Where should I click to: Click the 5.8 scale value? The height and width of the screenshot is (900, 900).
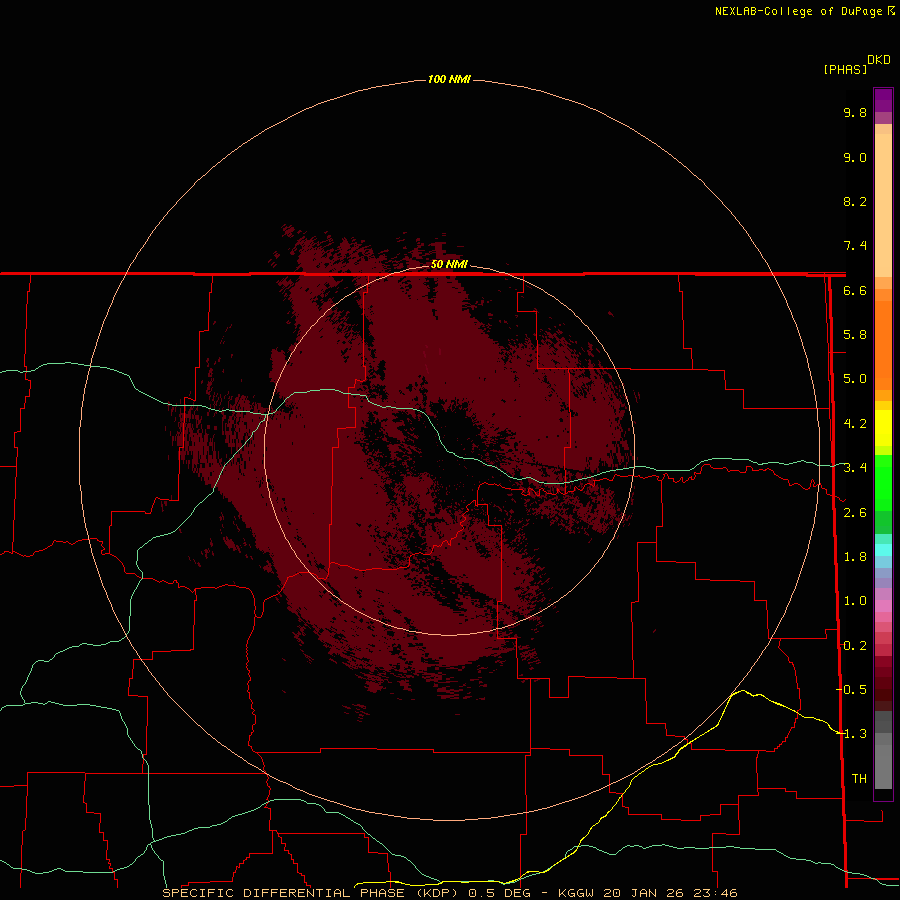click(x=855, y=335)
